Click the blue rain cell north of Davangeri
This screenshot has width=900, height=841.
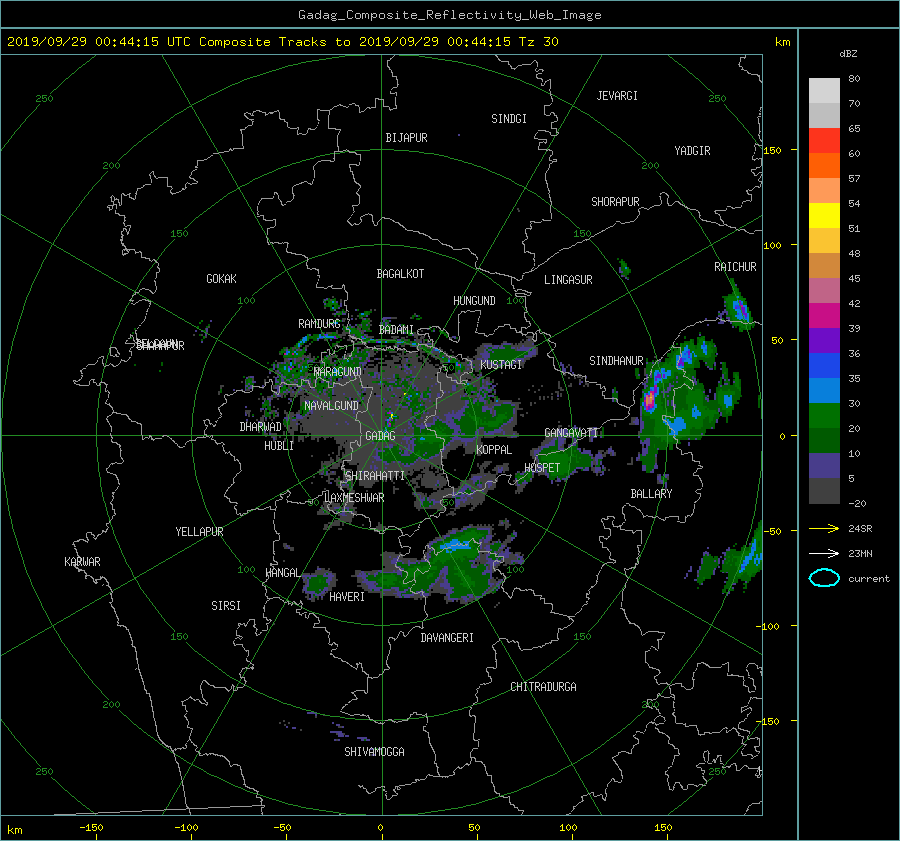click(456, 545)
